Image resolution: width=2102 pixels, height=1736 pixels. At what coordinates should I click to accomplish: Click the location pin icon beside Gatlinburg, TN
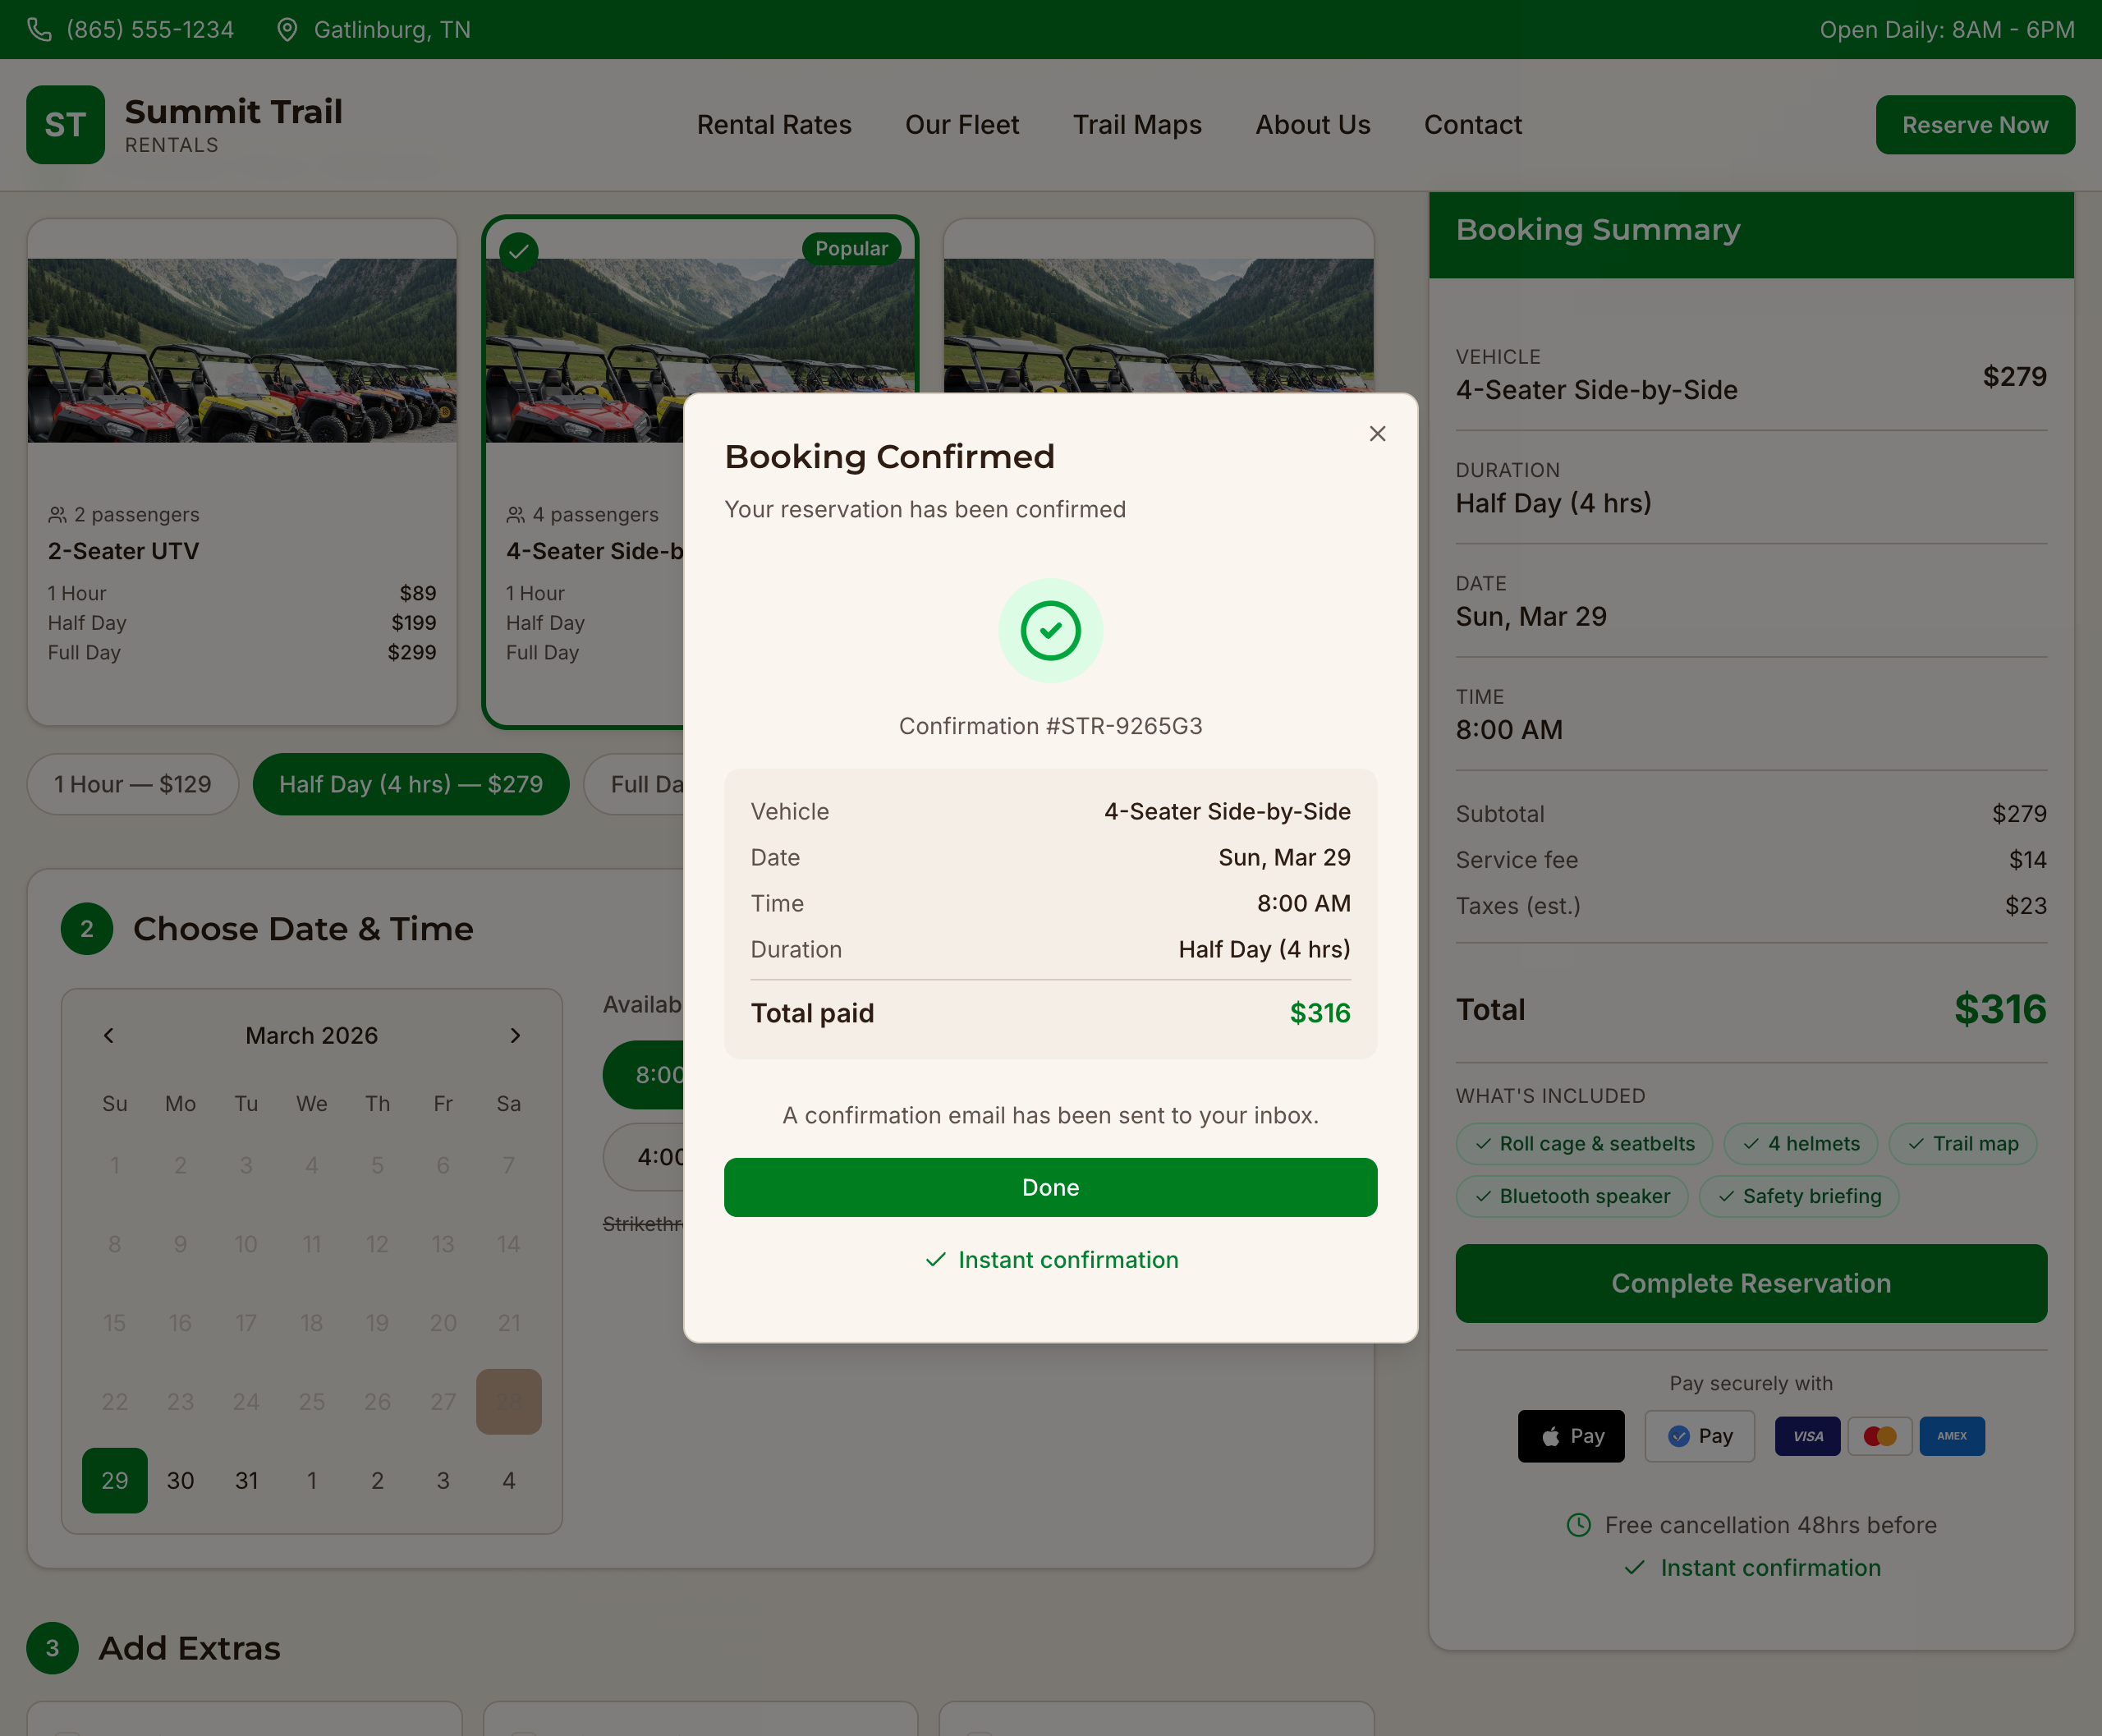(288, 30)
